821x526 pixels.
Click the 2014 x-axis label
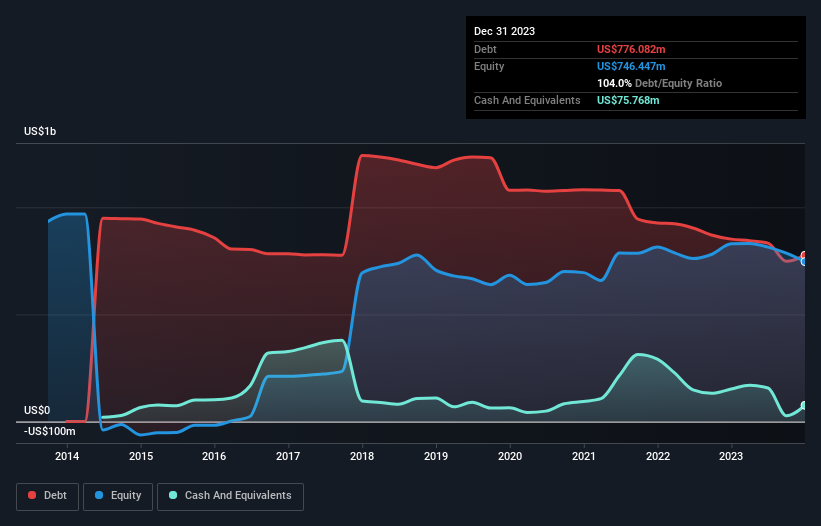coord(67,456)
